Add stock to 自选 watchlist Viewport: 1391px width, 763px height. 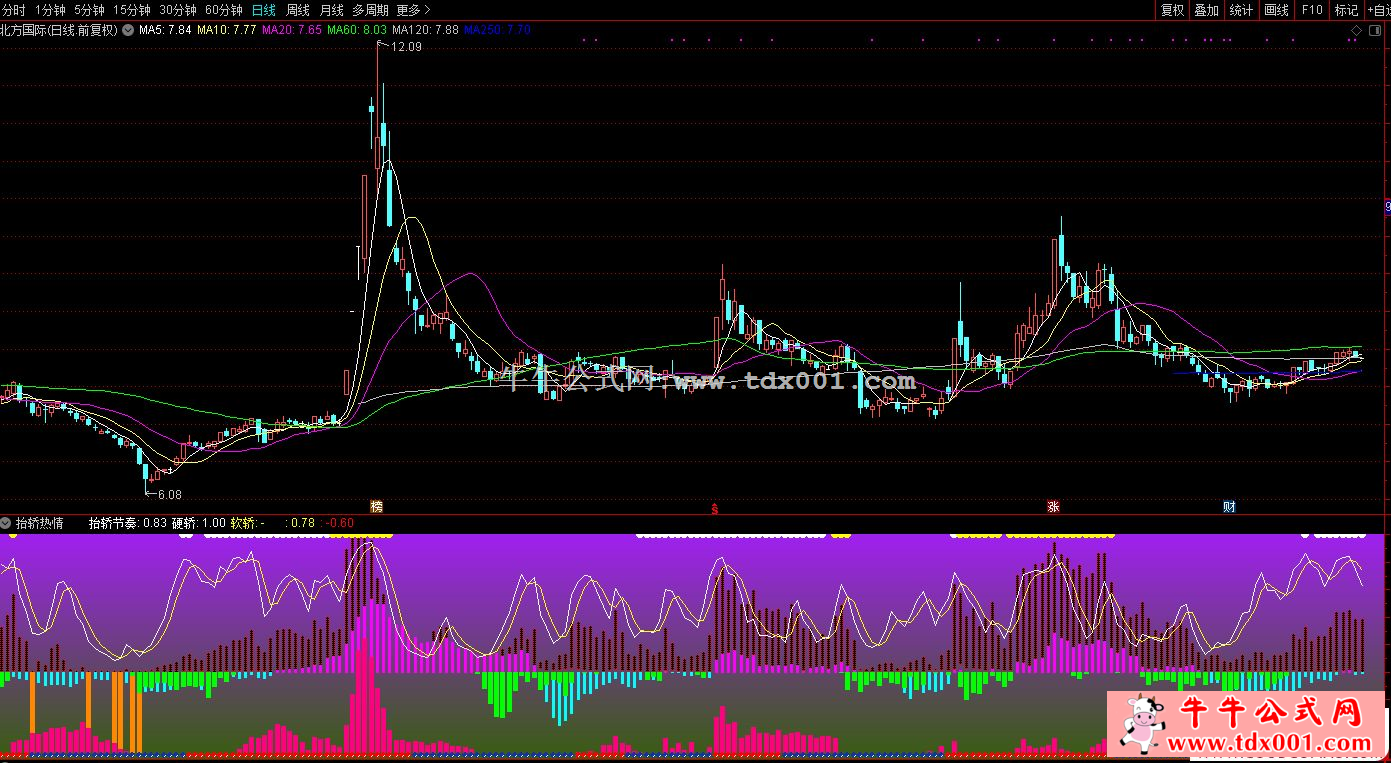pos(1379,10)
